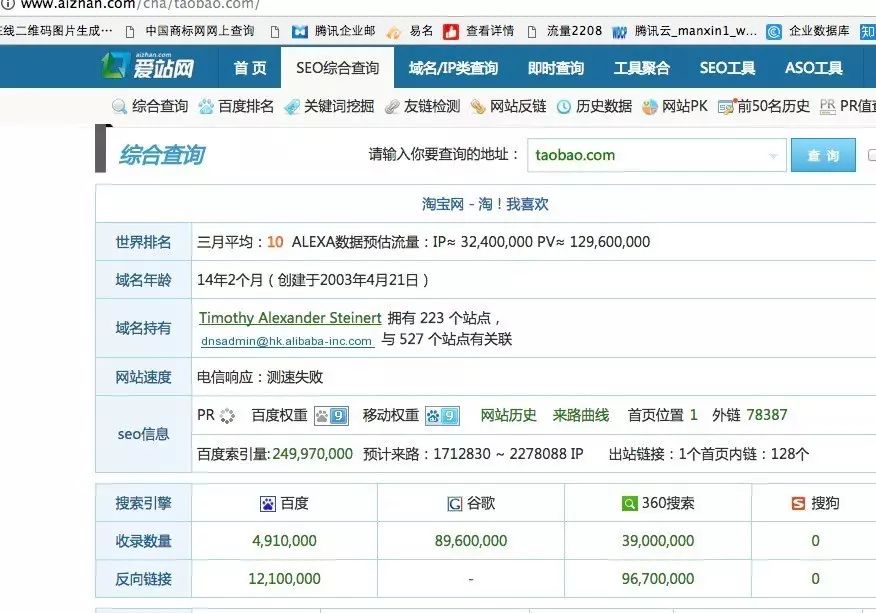This screenshot has width=876, height=613.
Task: Open 网站反链 via its chain icon
Action: point(478,106)
